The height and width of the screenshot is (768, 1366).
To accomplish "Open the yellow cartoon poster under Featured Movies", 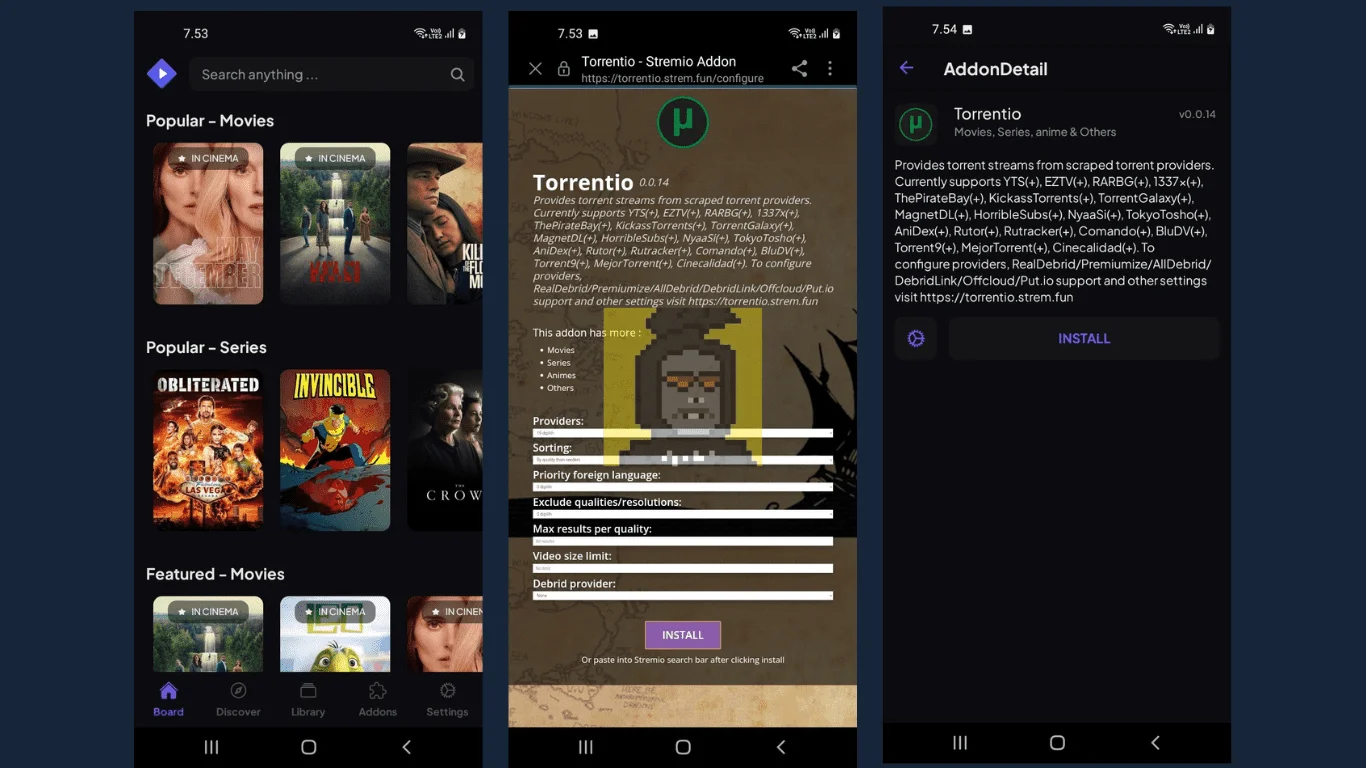I will pyautogui.click(x=335, y=634).
